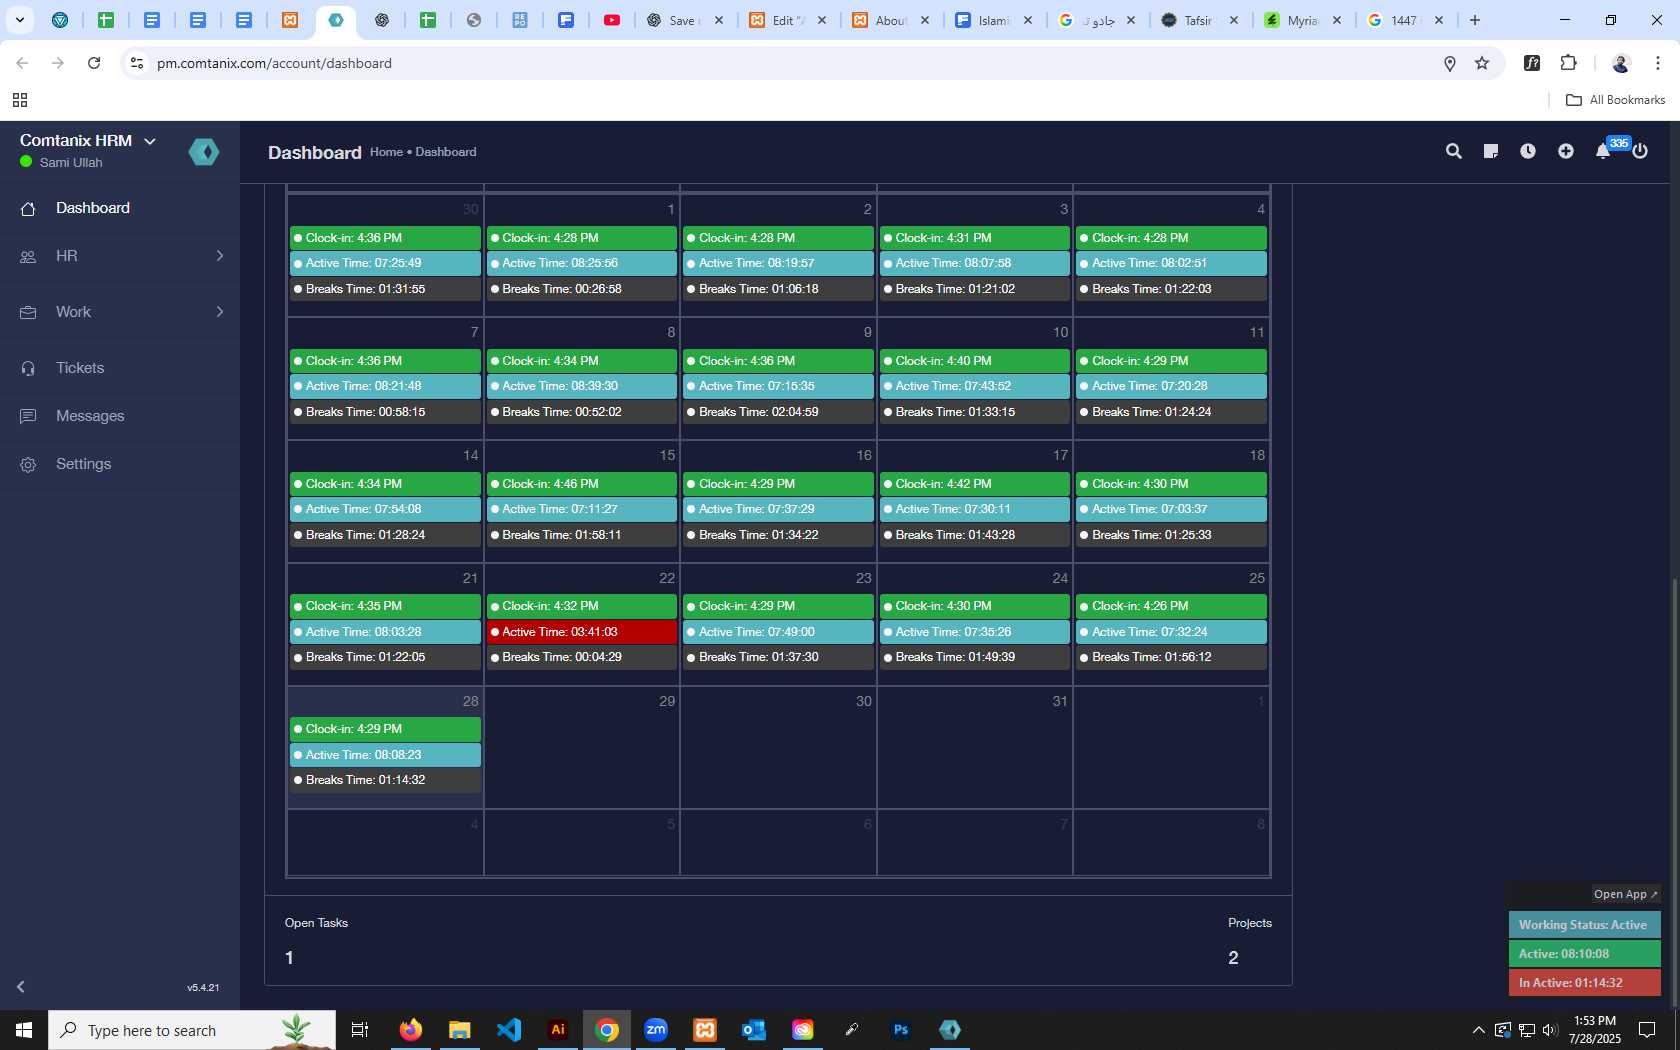
Task: Click the Dashboard home icon in sidebar
Action: pos(28,209)
